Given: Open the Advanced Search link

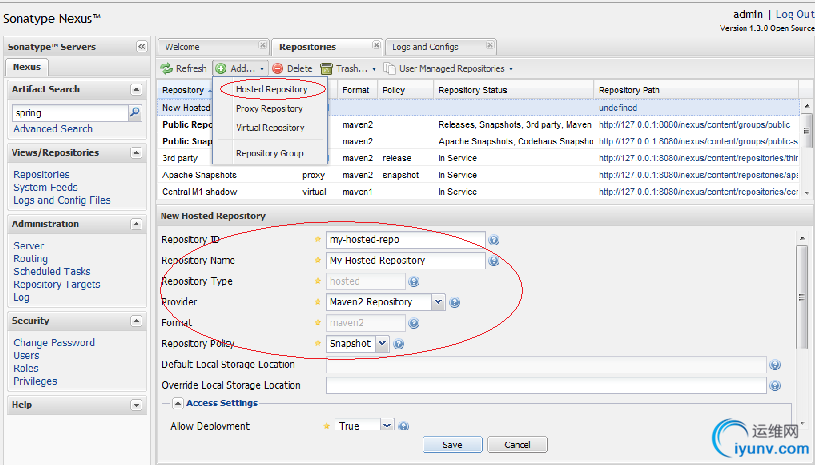Looking at the screenshot, I should [53, 128].
